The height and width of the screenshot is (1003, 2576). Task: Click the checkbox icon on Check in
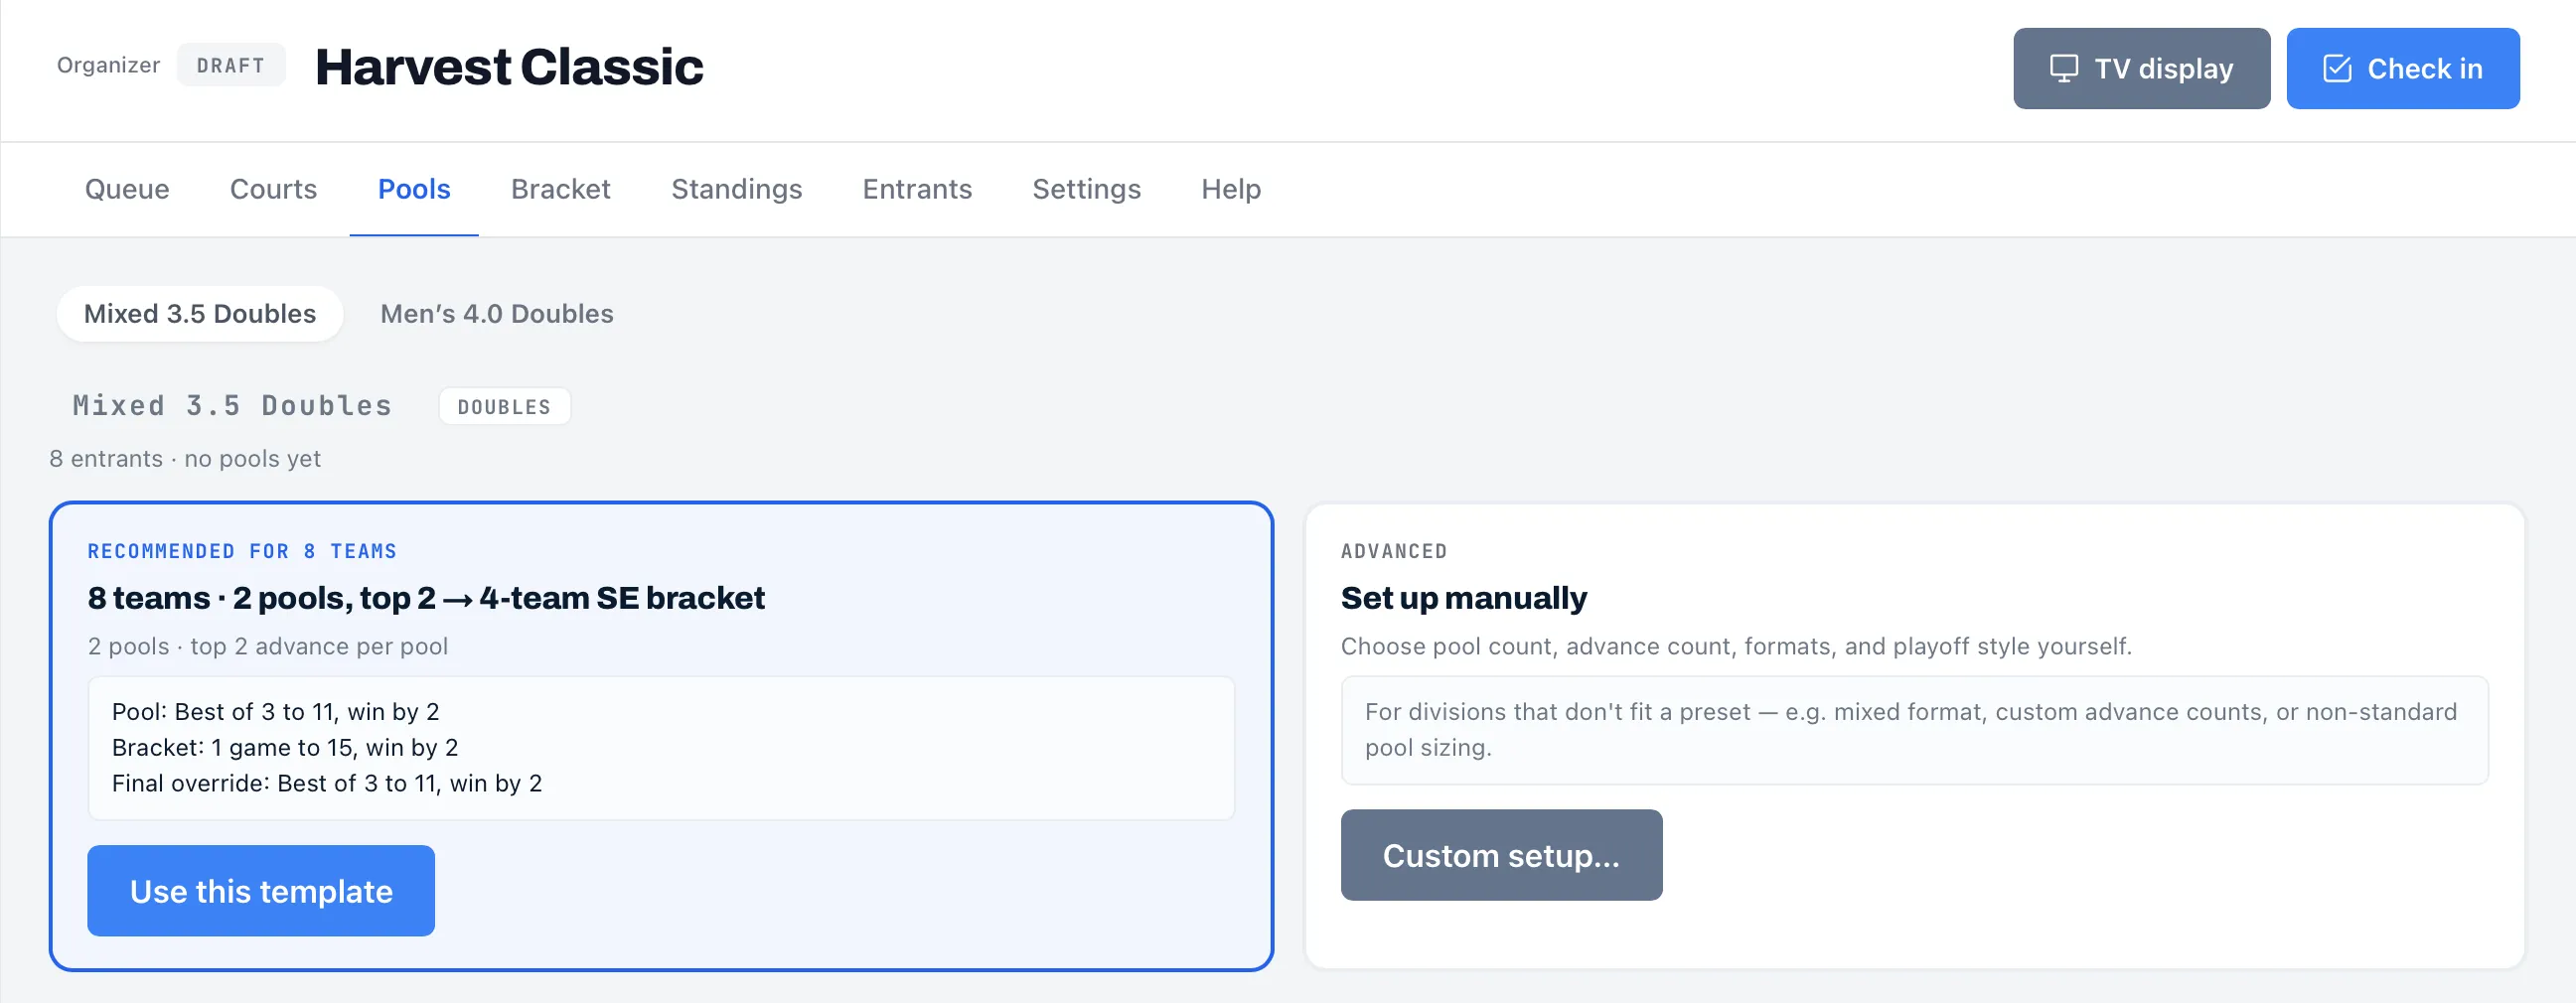pos(2336,68)
